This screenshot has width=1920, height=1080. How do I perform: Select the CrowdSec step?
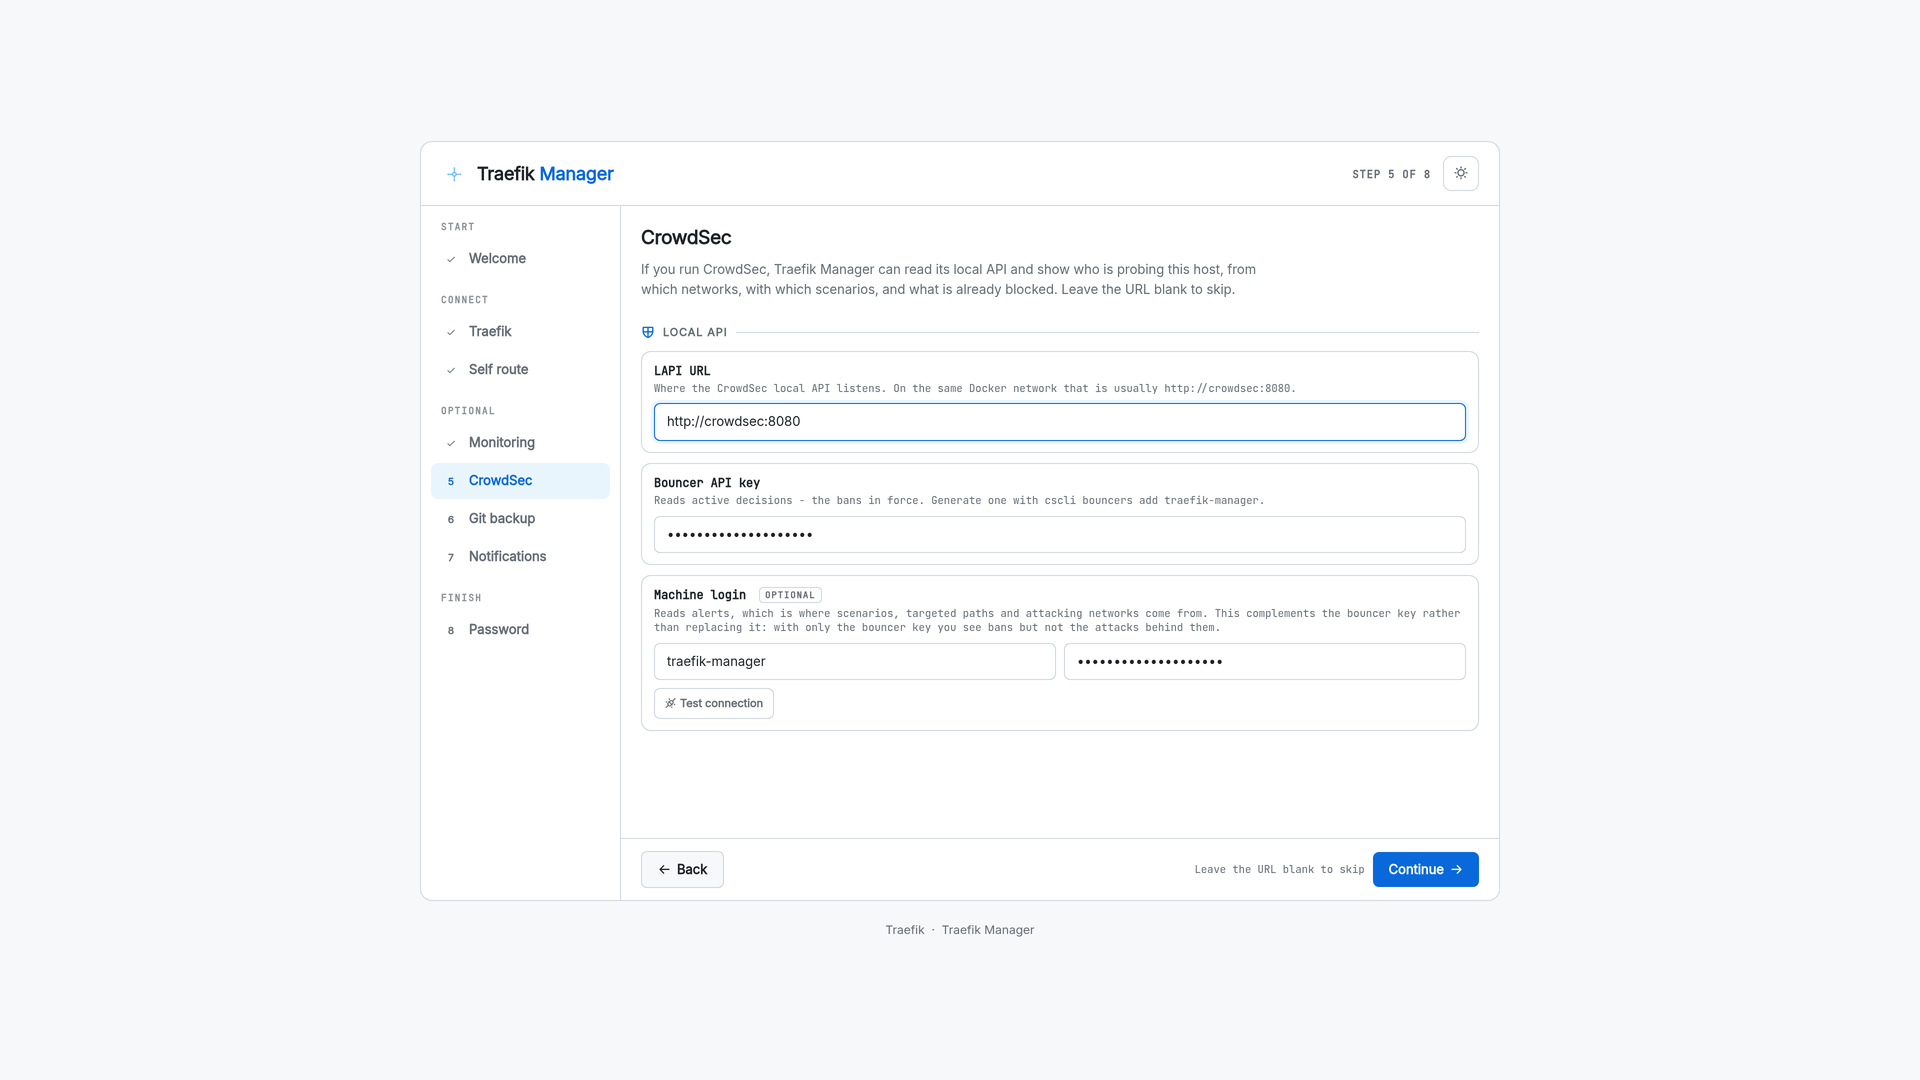[520, 481]
